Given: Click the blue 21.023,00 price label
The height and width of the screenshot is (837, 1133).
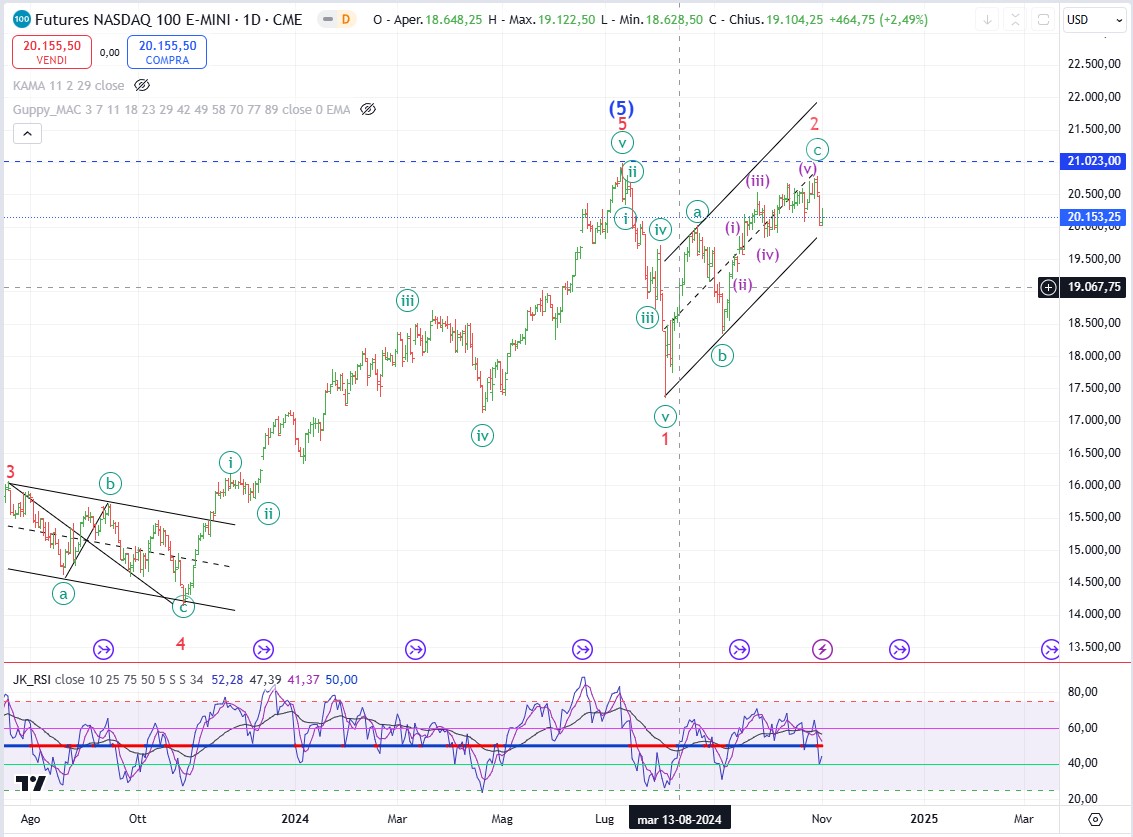Looking at the screenshot, I should pos(1094,161).
